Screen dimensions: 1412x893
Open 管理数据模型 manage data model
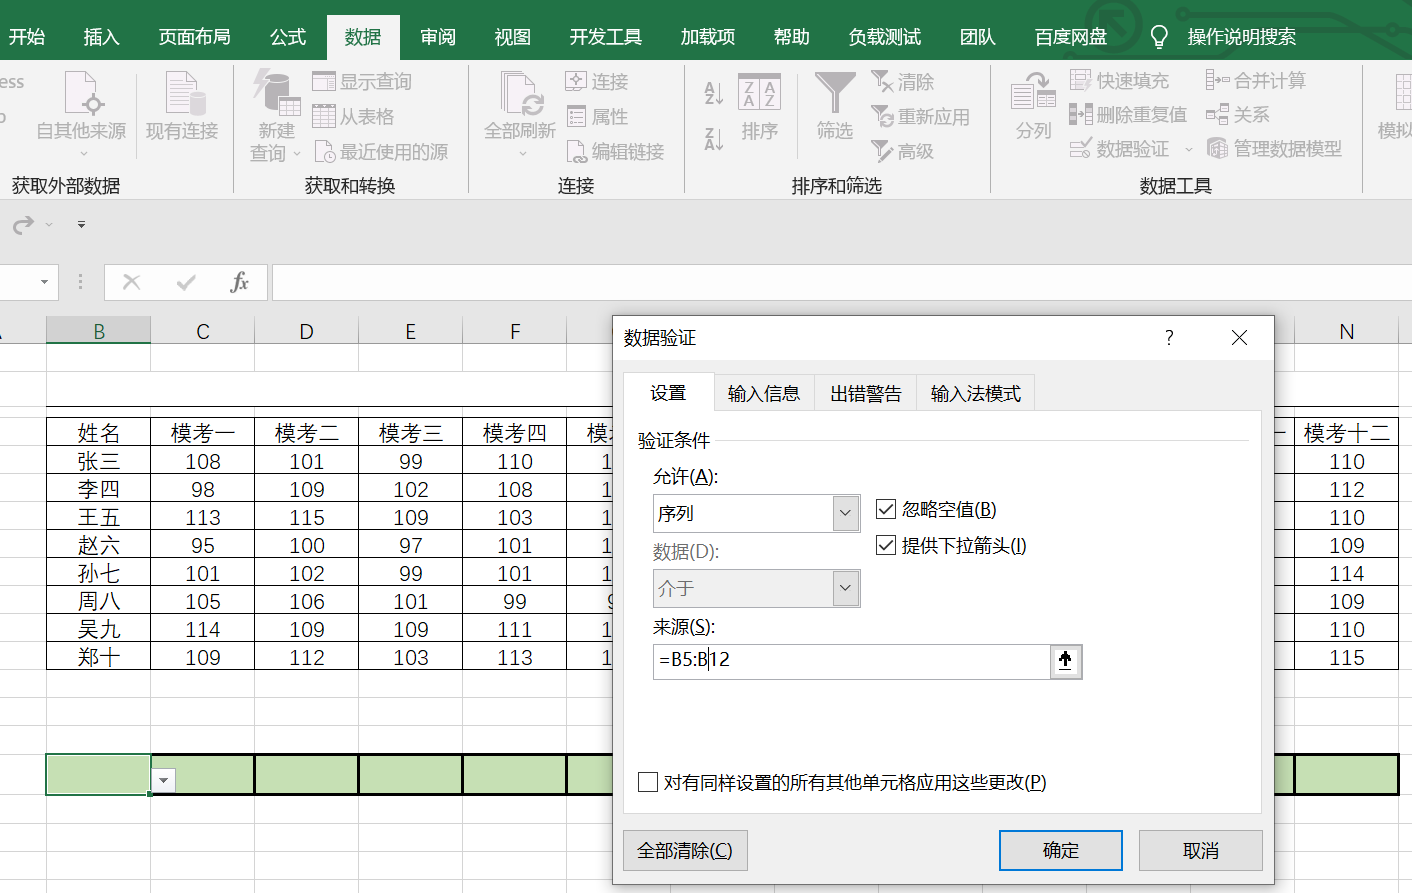point(1274,148)
